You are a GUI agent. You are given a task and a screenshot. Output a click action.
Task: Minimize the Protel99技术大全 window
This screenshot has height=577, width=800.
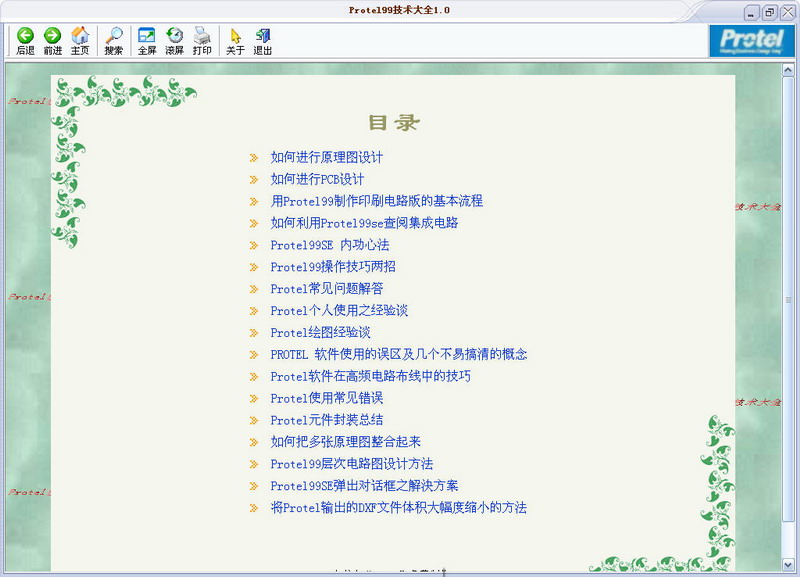(x=751, y=13)
